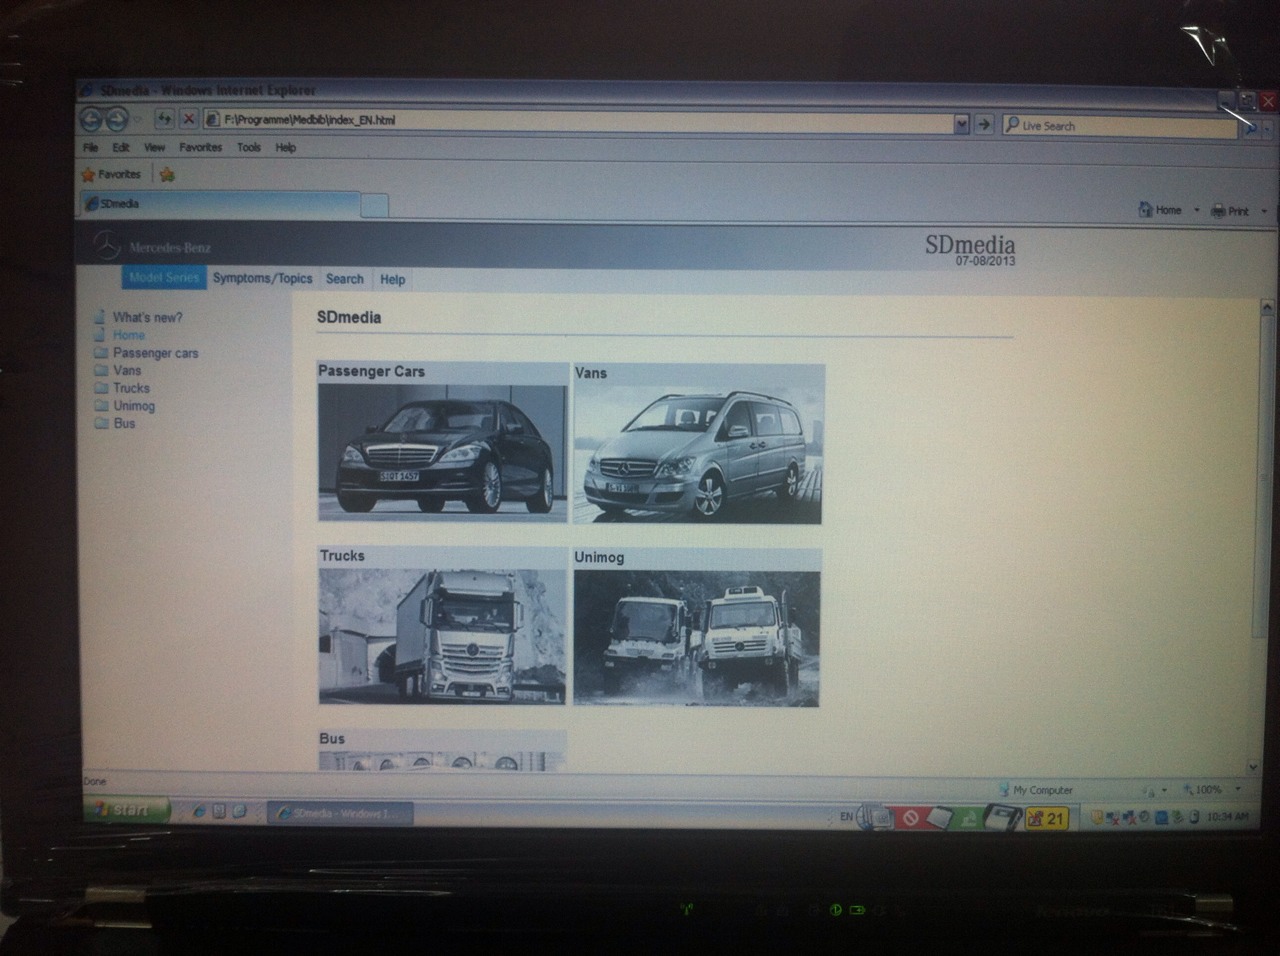The height and width of the screenshot is (956, 1280).
Task: Click the browser Back arrow button
Action: coord(92,120)
